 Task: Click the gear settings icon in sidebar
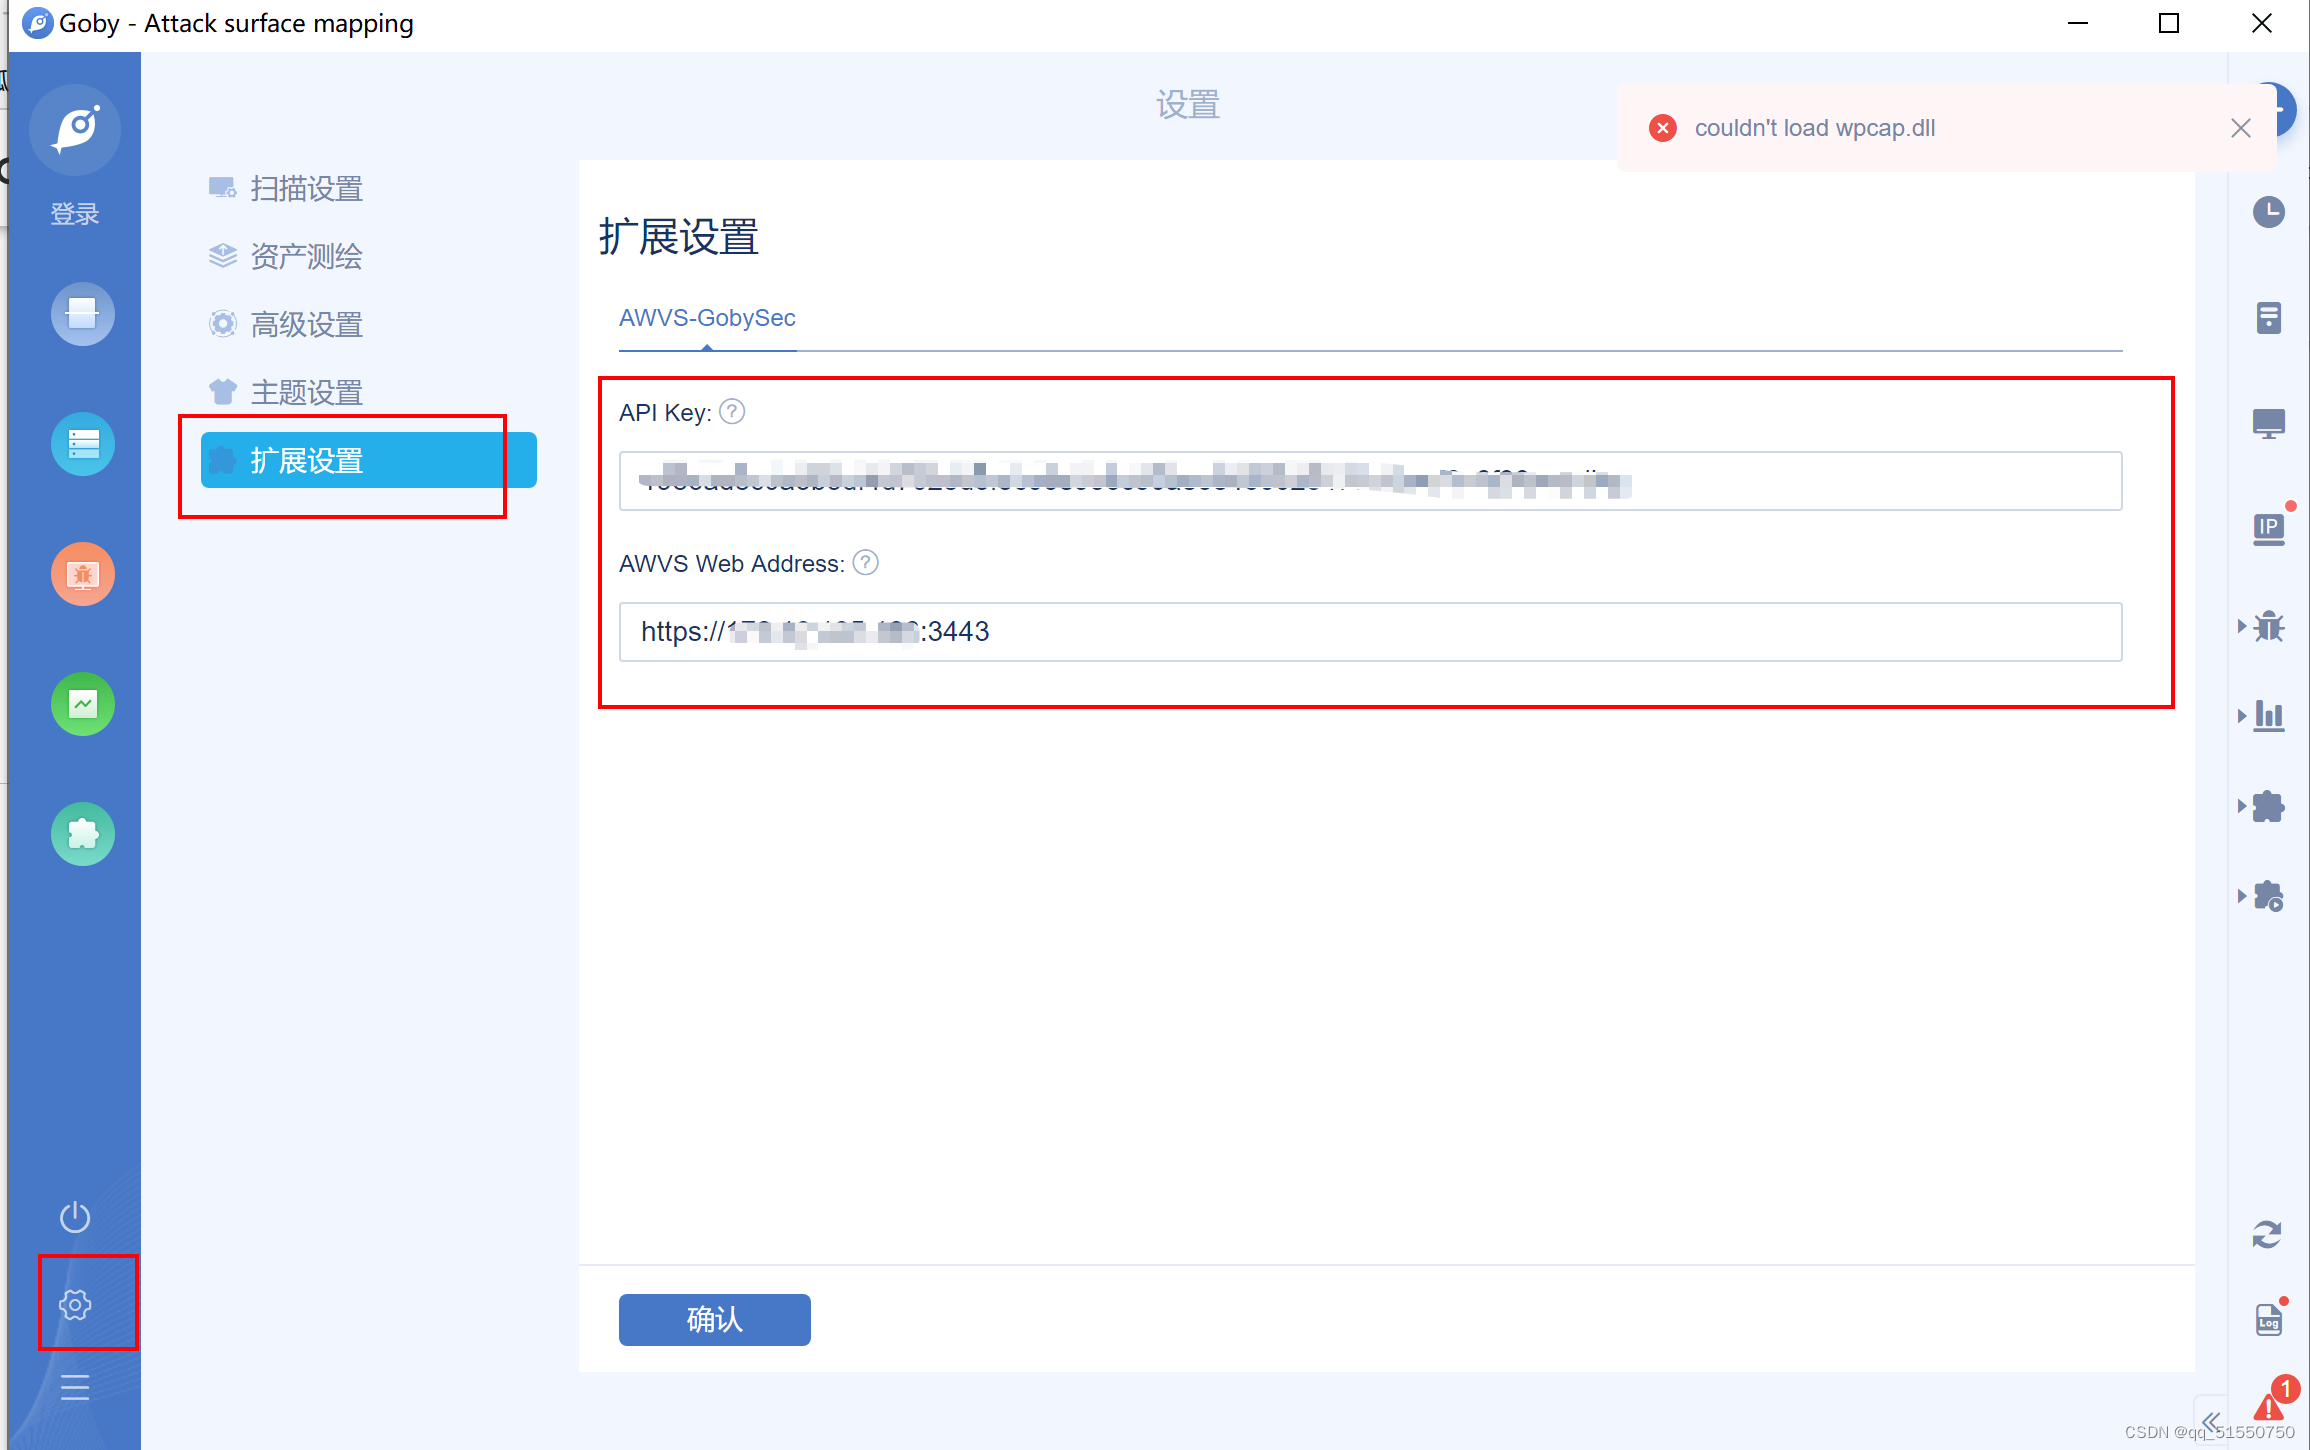pyautogui.click(x=75, y=1304)
